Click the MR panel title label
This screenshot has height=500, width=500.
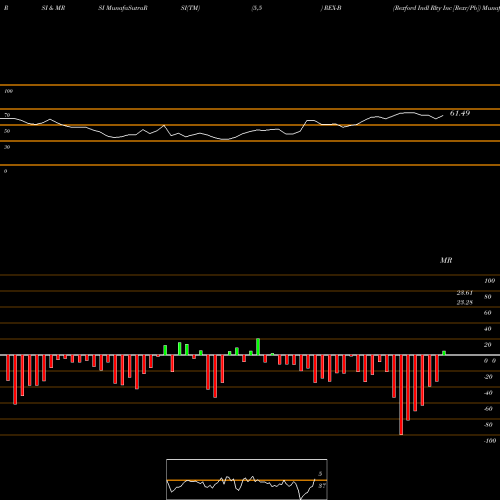pyautogui.click(x=446, y=260)
